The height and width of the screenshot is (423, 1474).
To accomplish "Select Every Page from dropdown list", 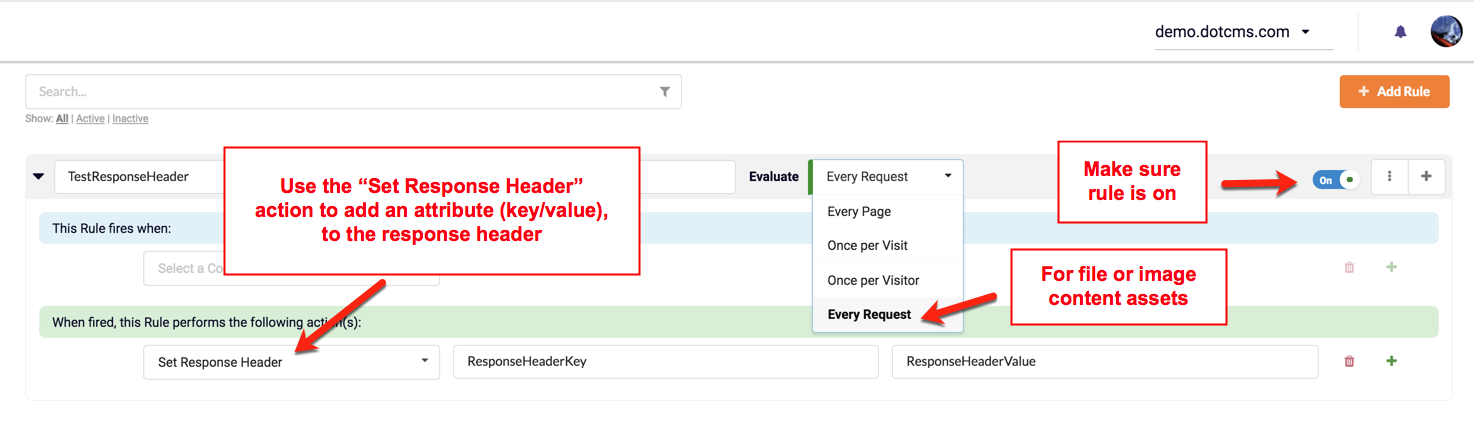I will coord(859,212).
